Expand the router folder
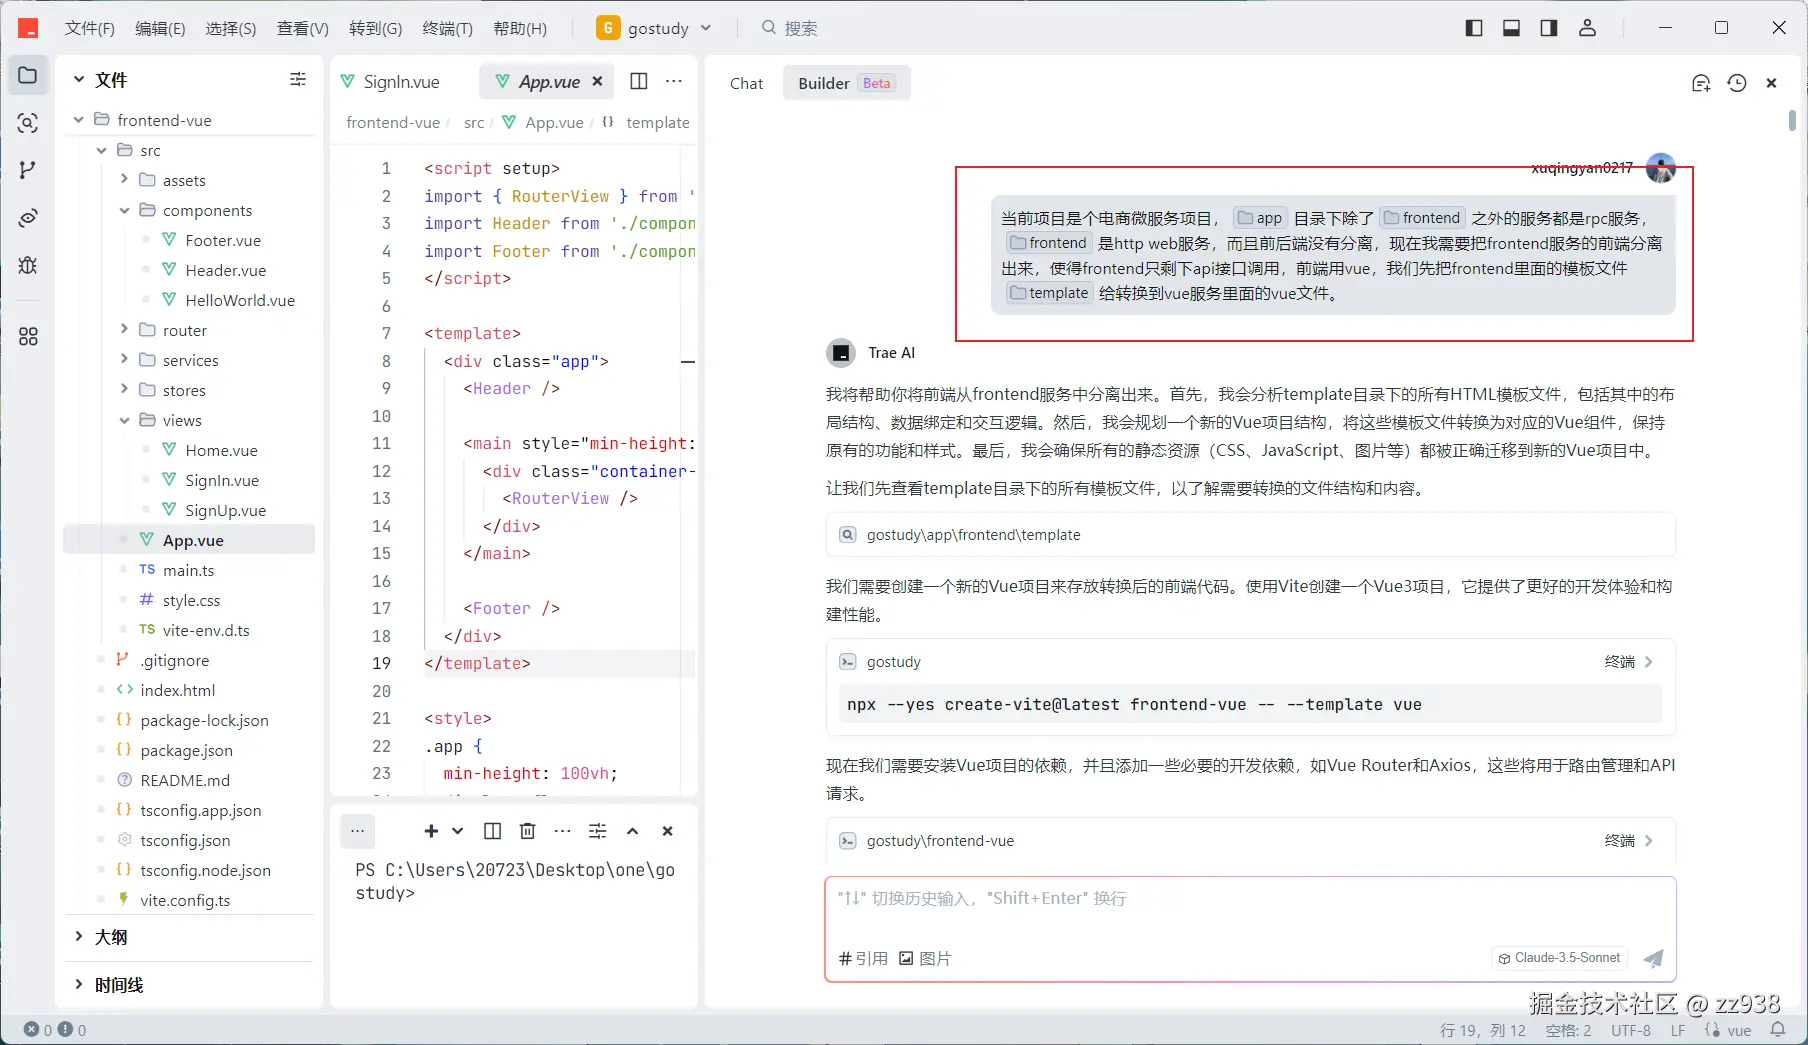 [124, 330]
